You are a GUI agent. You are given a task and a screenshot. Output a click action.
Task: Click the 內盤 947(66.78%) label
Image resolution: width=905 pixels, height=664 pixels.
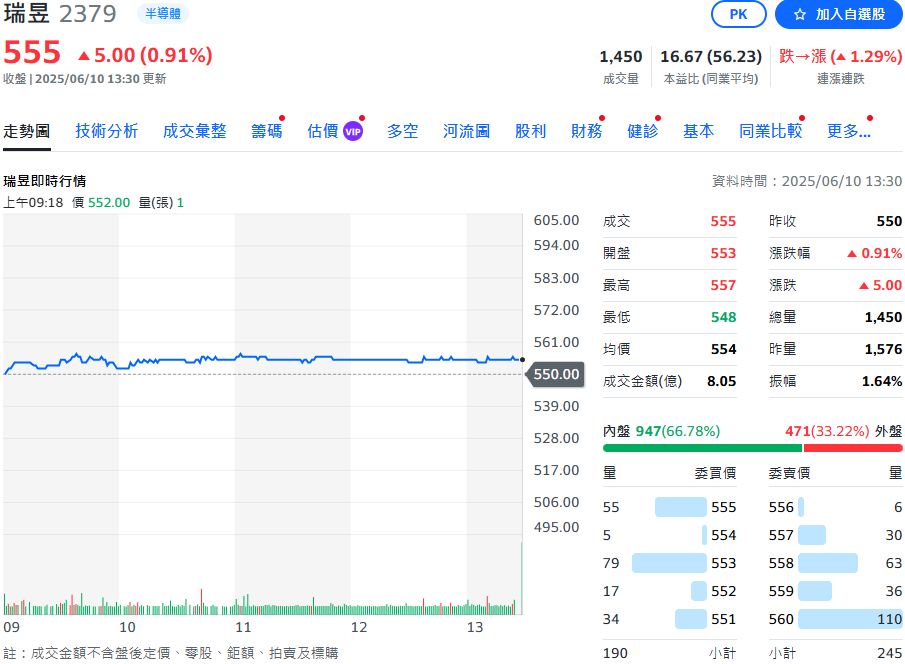[x=661, y=431]
